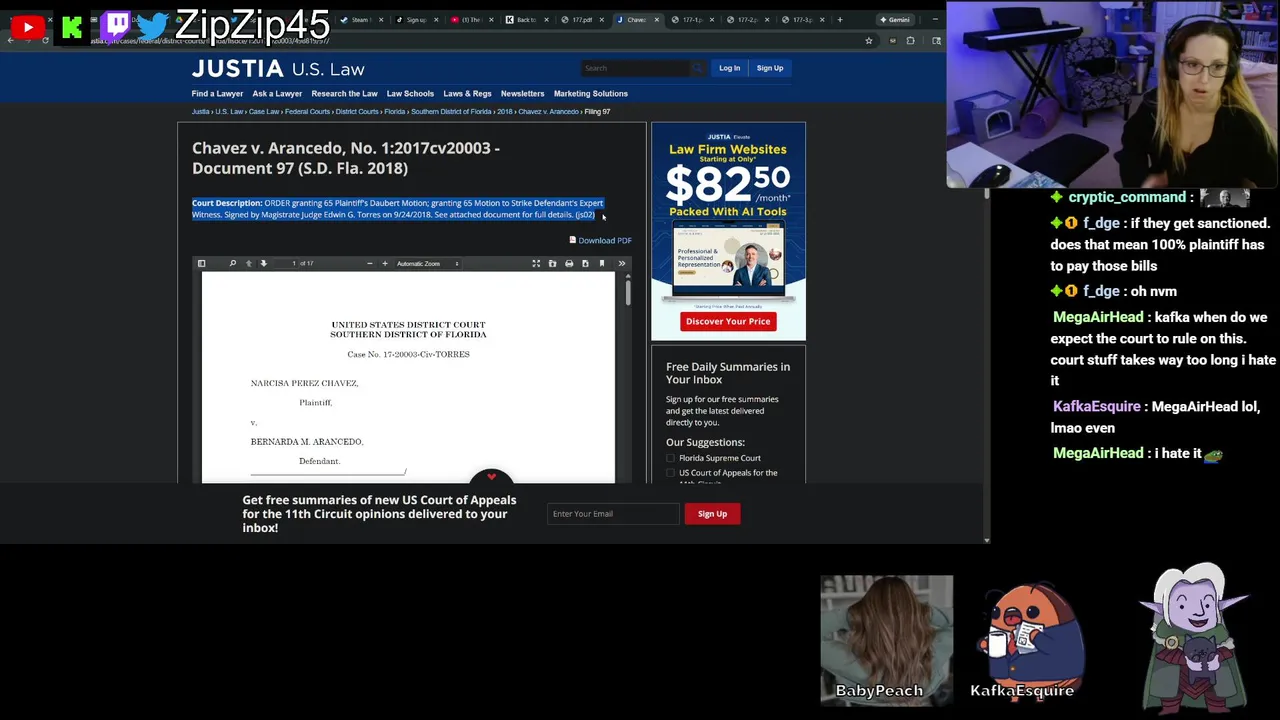
Task: Click the Justia search box
Action: (x=635, y=68)
